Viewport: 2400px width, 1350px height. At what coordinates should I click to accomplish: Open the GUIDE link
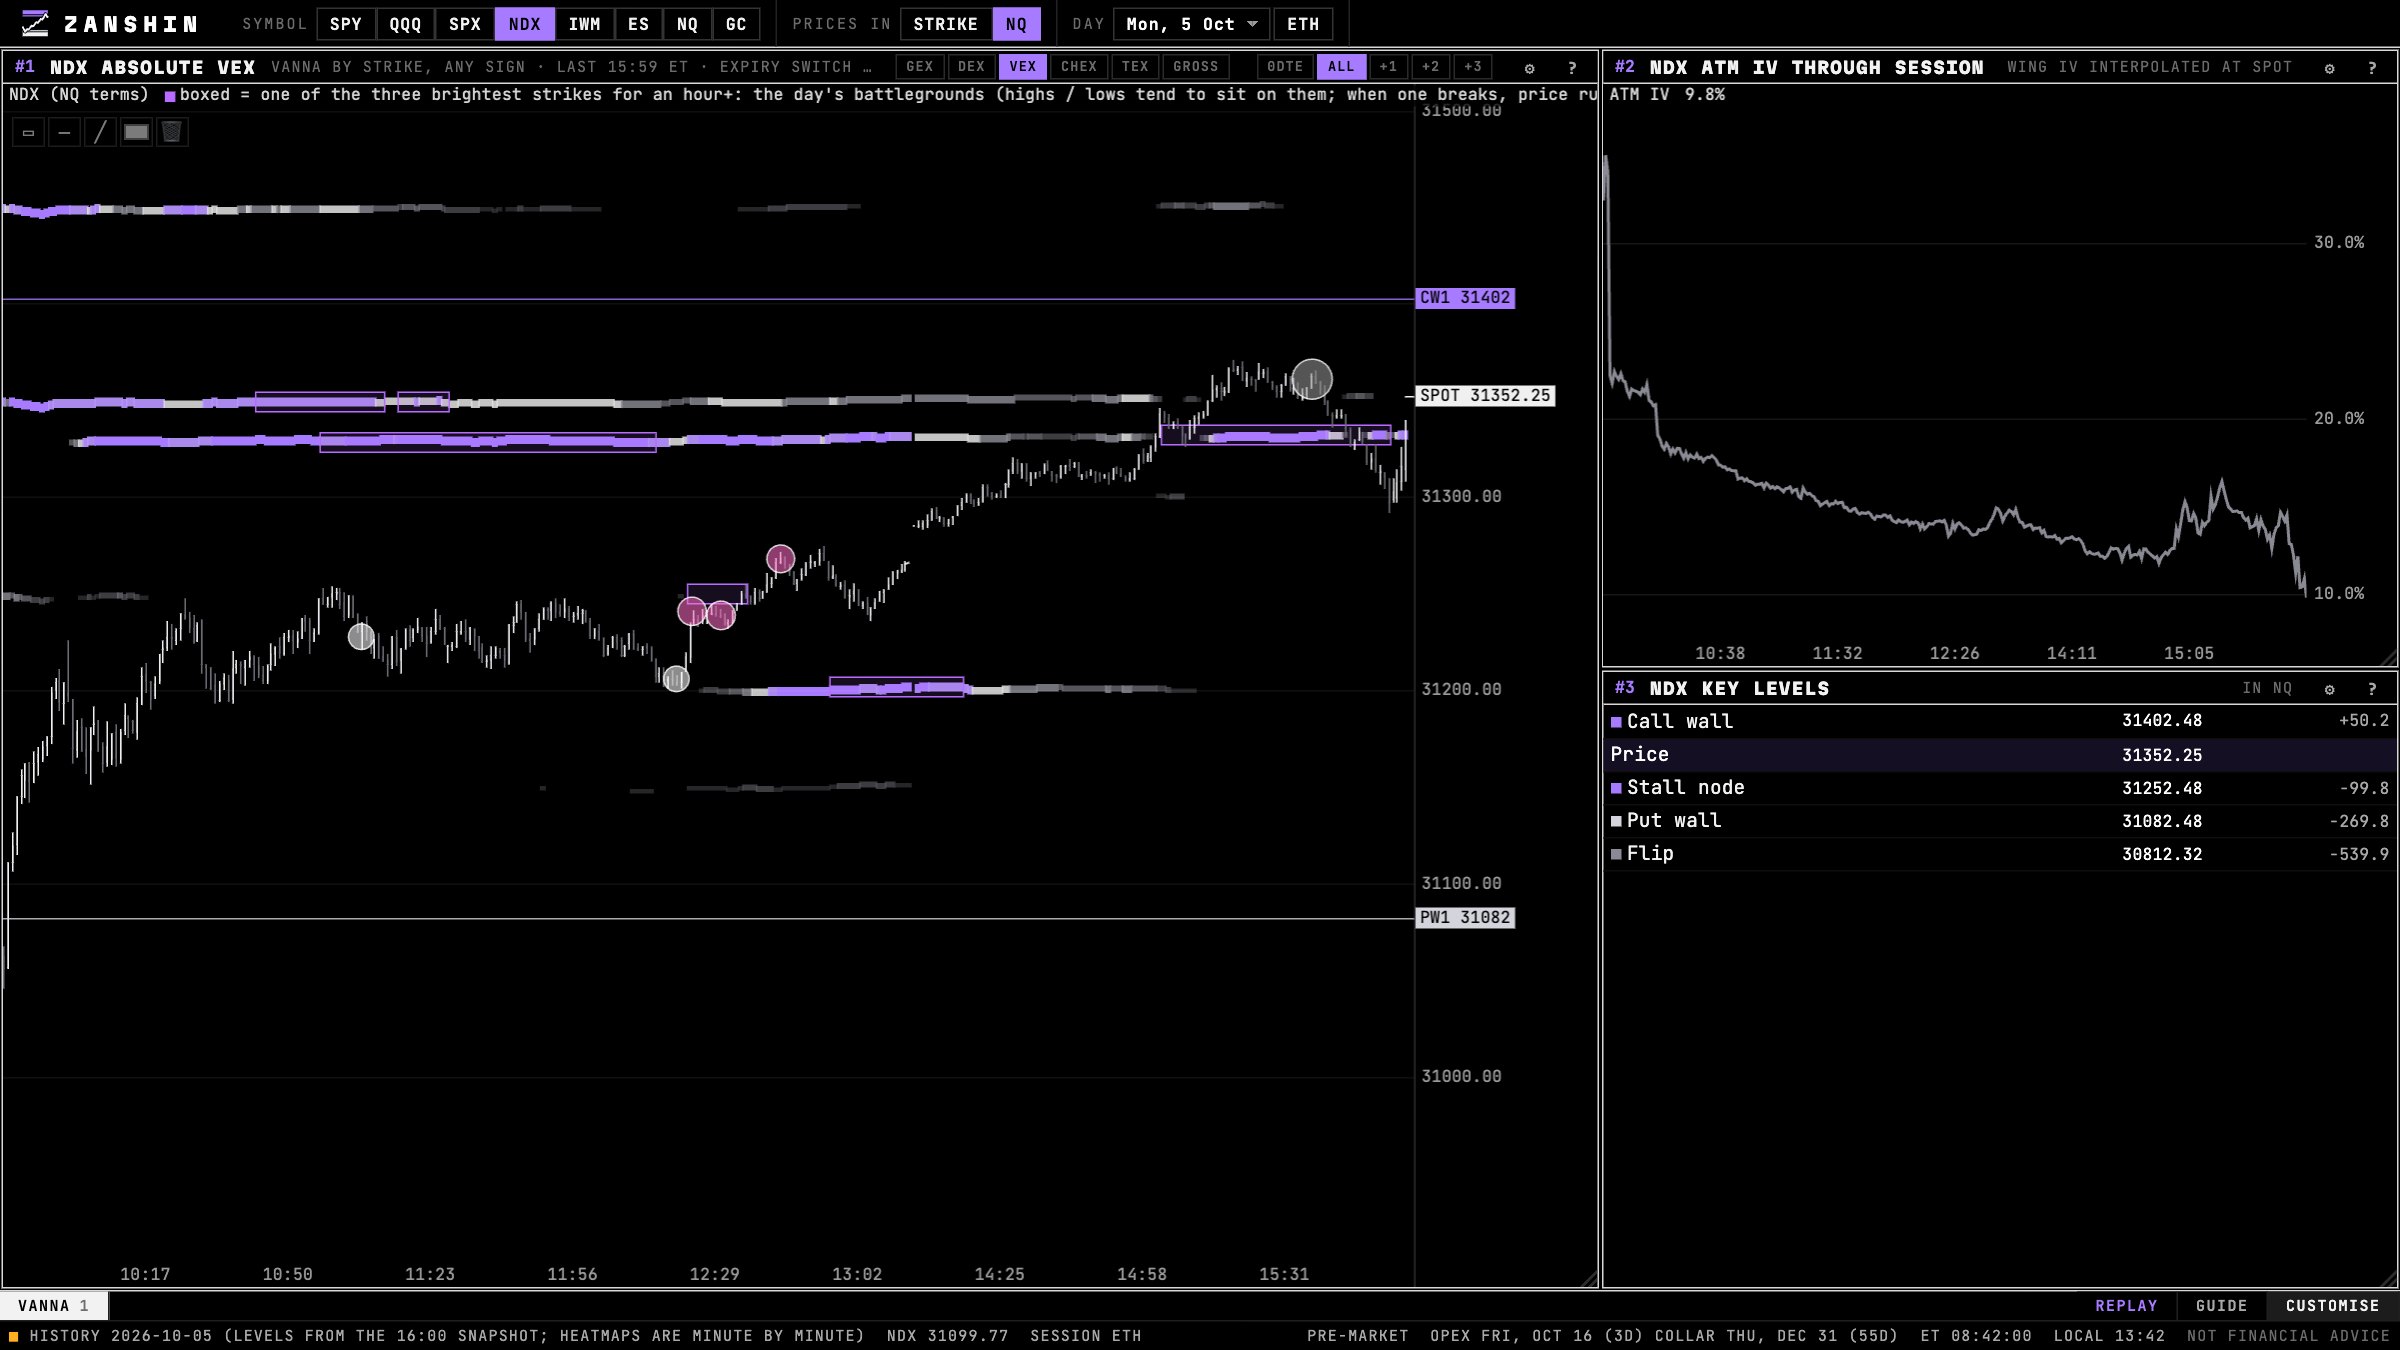coord(2222,1306)
